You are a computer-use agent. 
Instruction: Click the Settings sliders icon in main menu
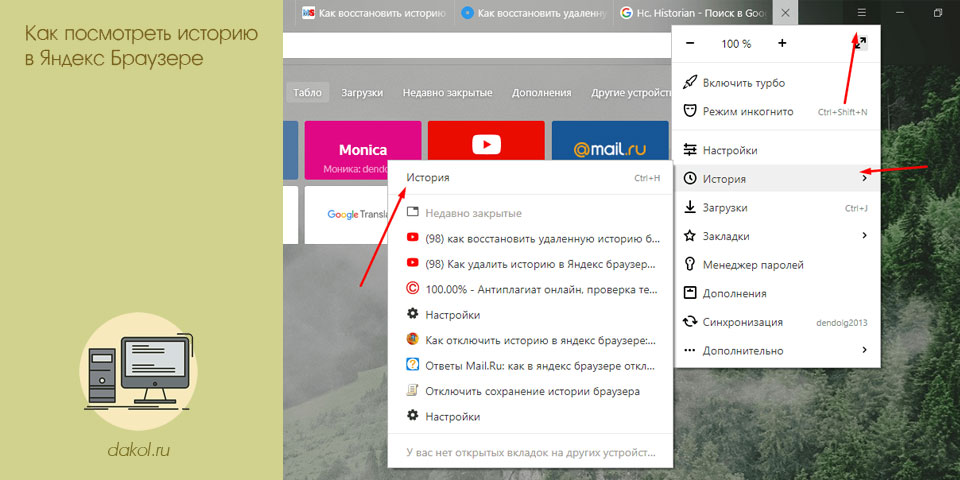(x=690, y=150)
